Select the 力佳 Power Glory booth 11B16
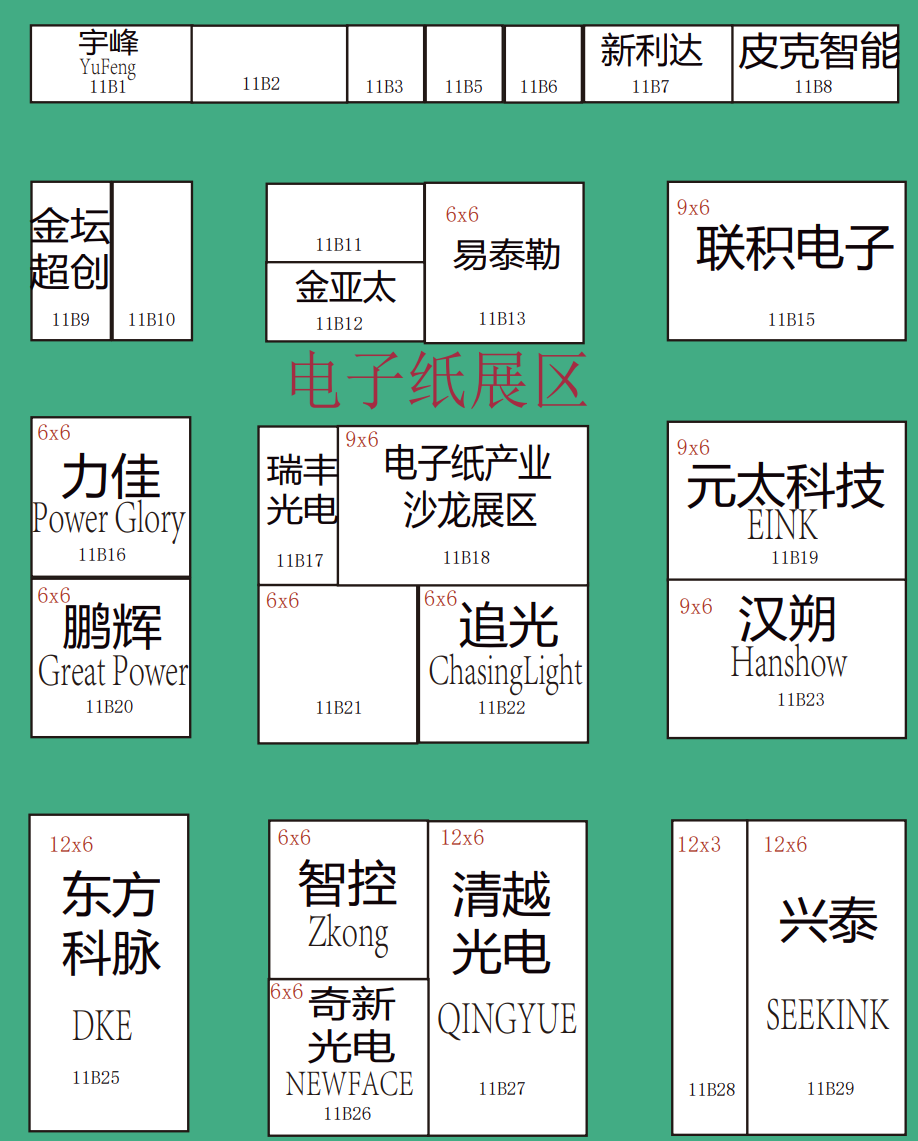The width and height of the screenshot is (918, 1141). [x=111, y=497]
